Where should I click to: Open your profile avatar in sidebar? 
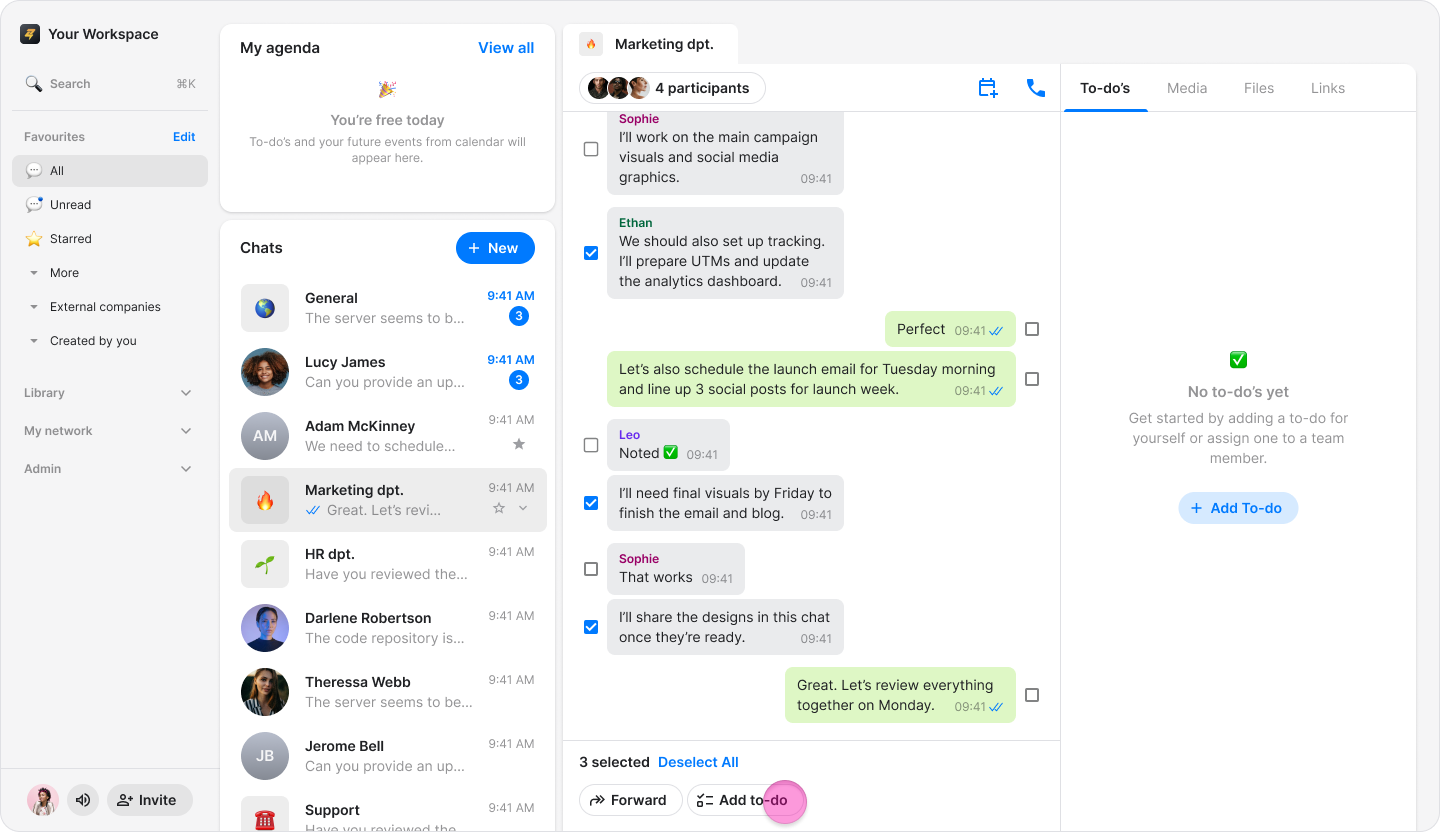pyautogui.click(x=43, y=800)
